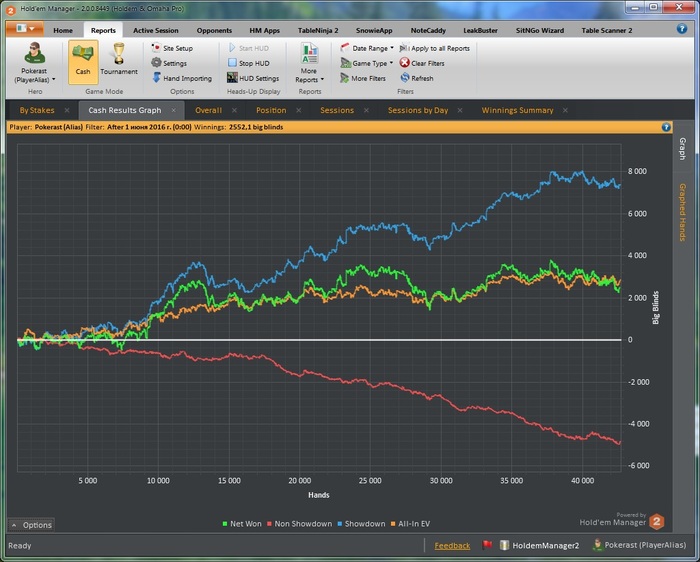This screenshot has height=562, width=700.
Task: Open Hand Importing
Action: (182, 78)
